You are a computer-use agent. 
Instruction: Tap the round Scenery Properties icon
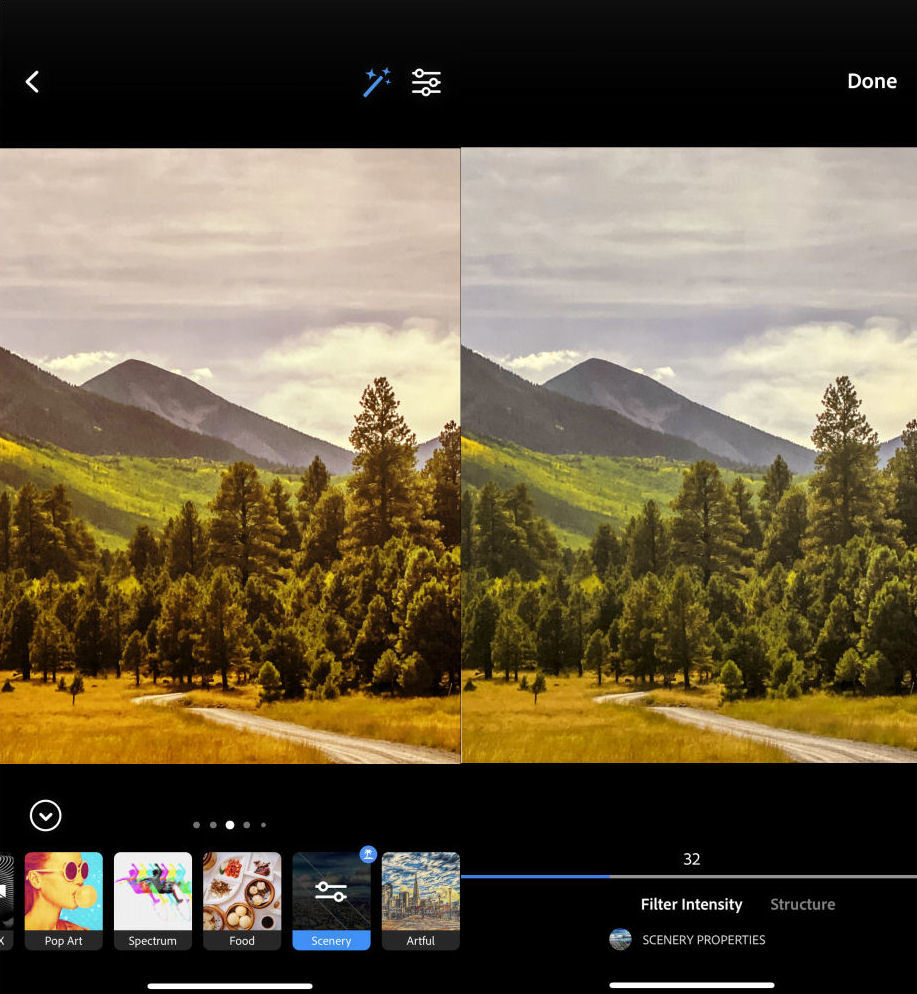pyautogui.click(x=620, y=940)
